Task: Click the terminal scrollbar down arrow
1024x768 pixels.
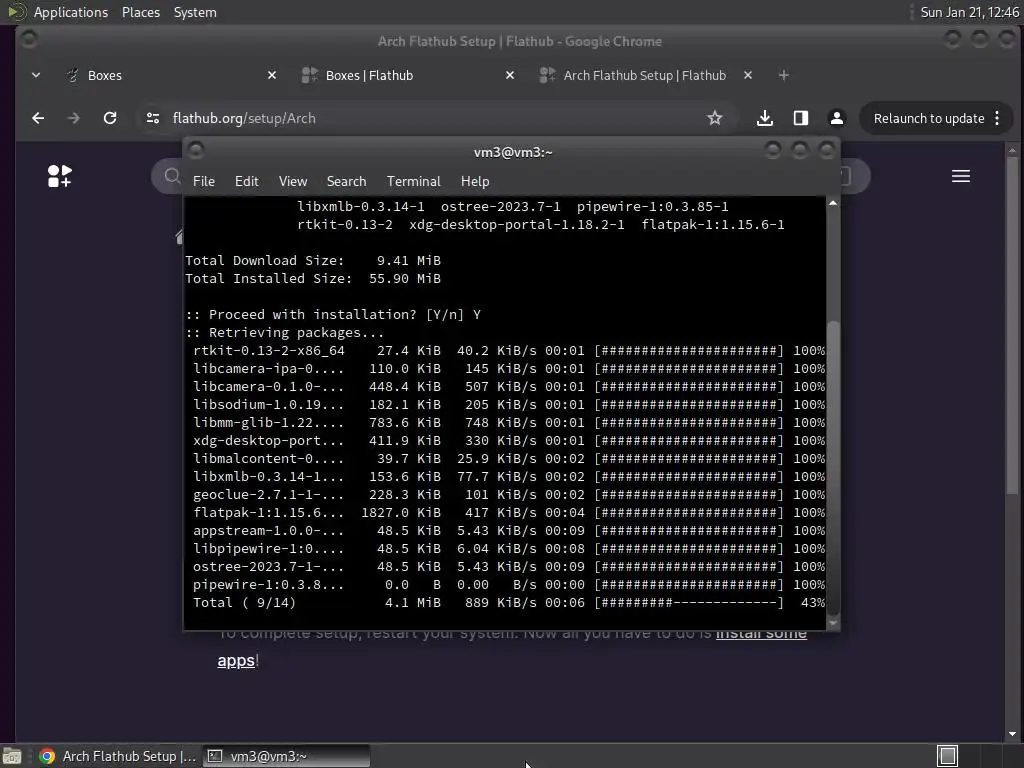Action: pos(833,623)
